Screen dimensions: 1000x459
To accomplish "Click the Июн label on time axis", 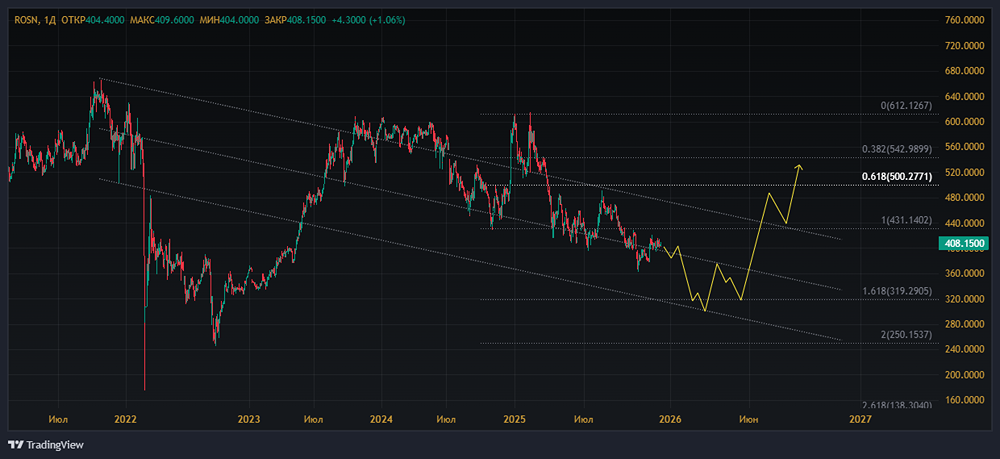I will pyautogui.click(x=748, y=420).
